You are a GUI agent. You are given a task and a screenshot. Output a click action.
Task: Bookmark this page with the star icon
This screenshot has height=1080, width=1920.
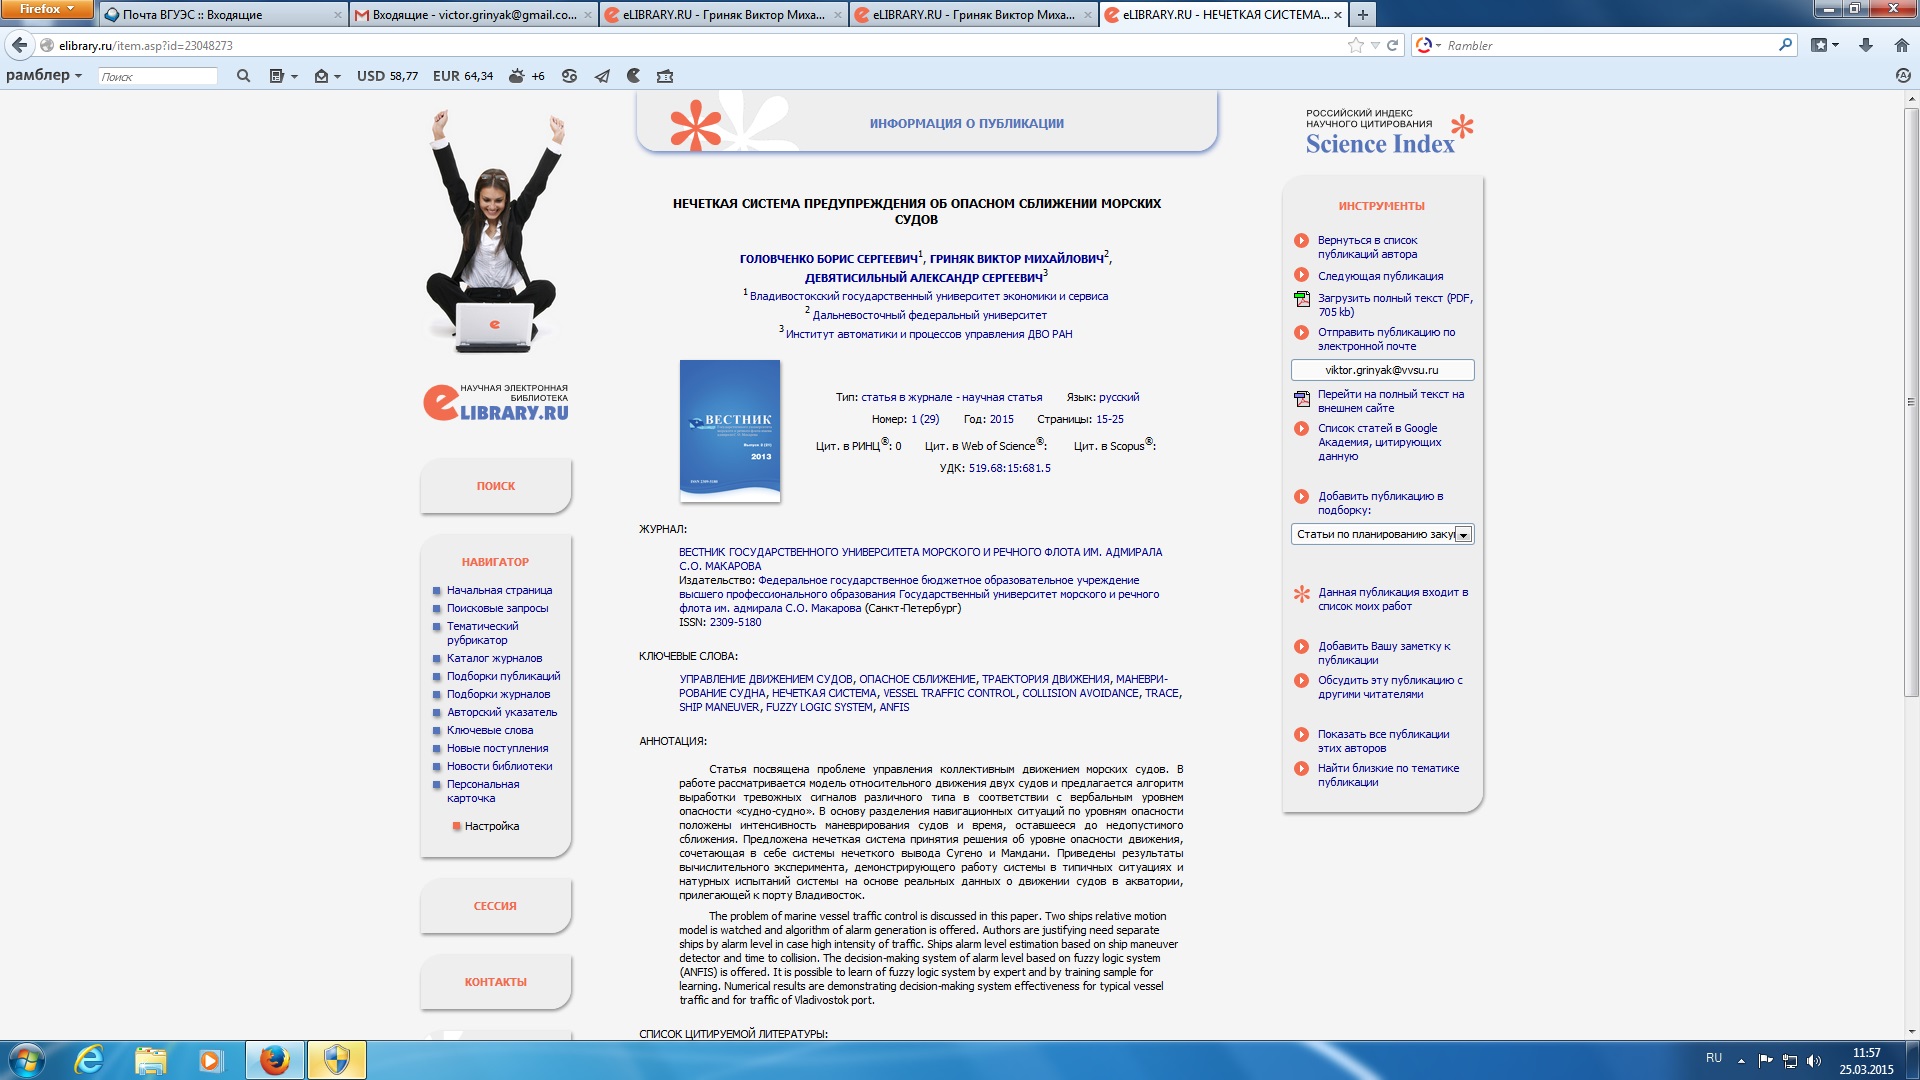coord(1355,45)
